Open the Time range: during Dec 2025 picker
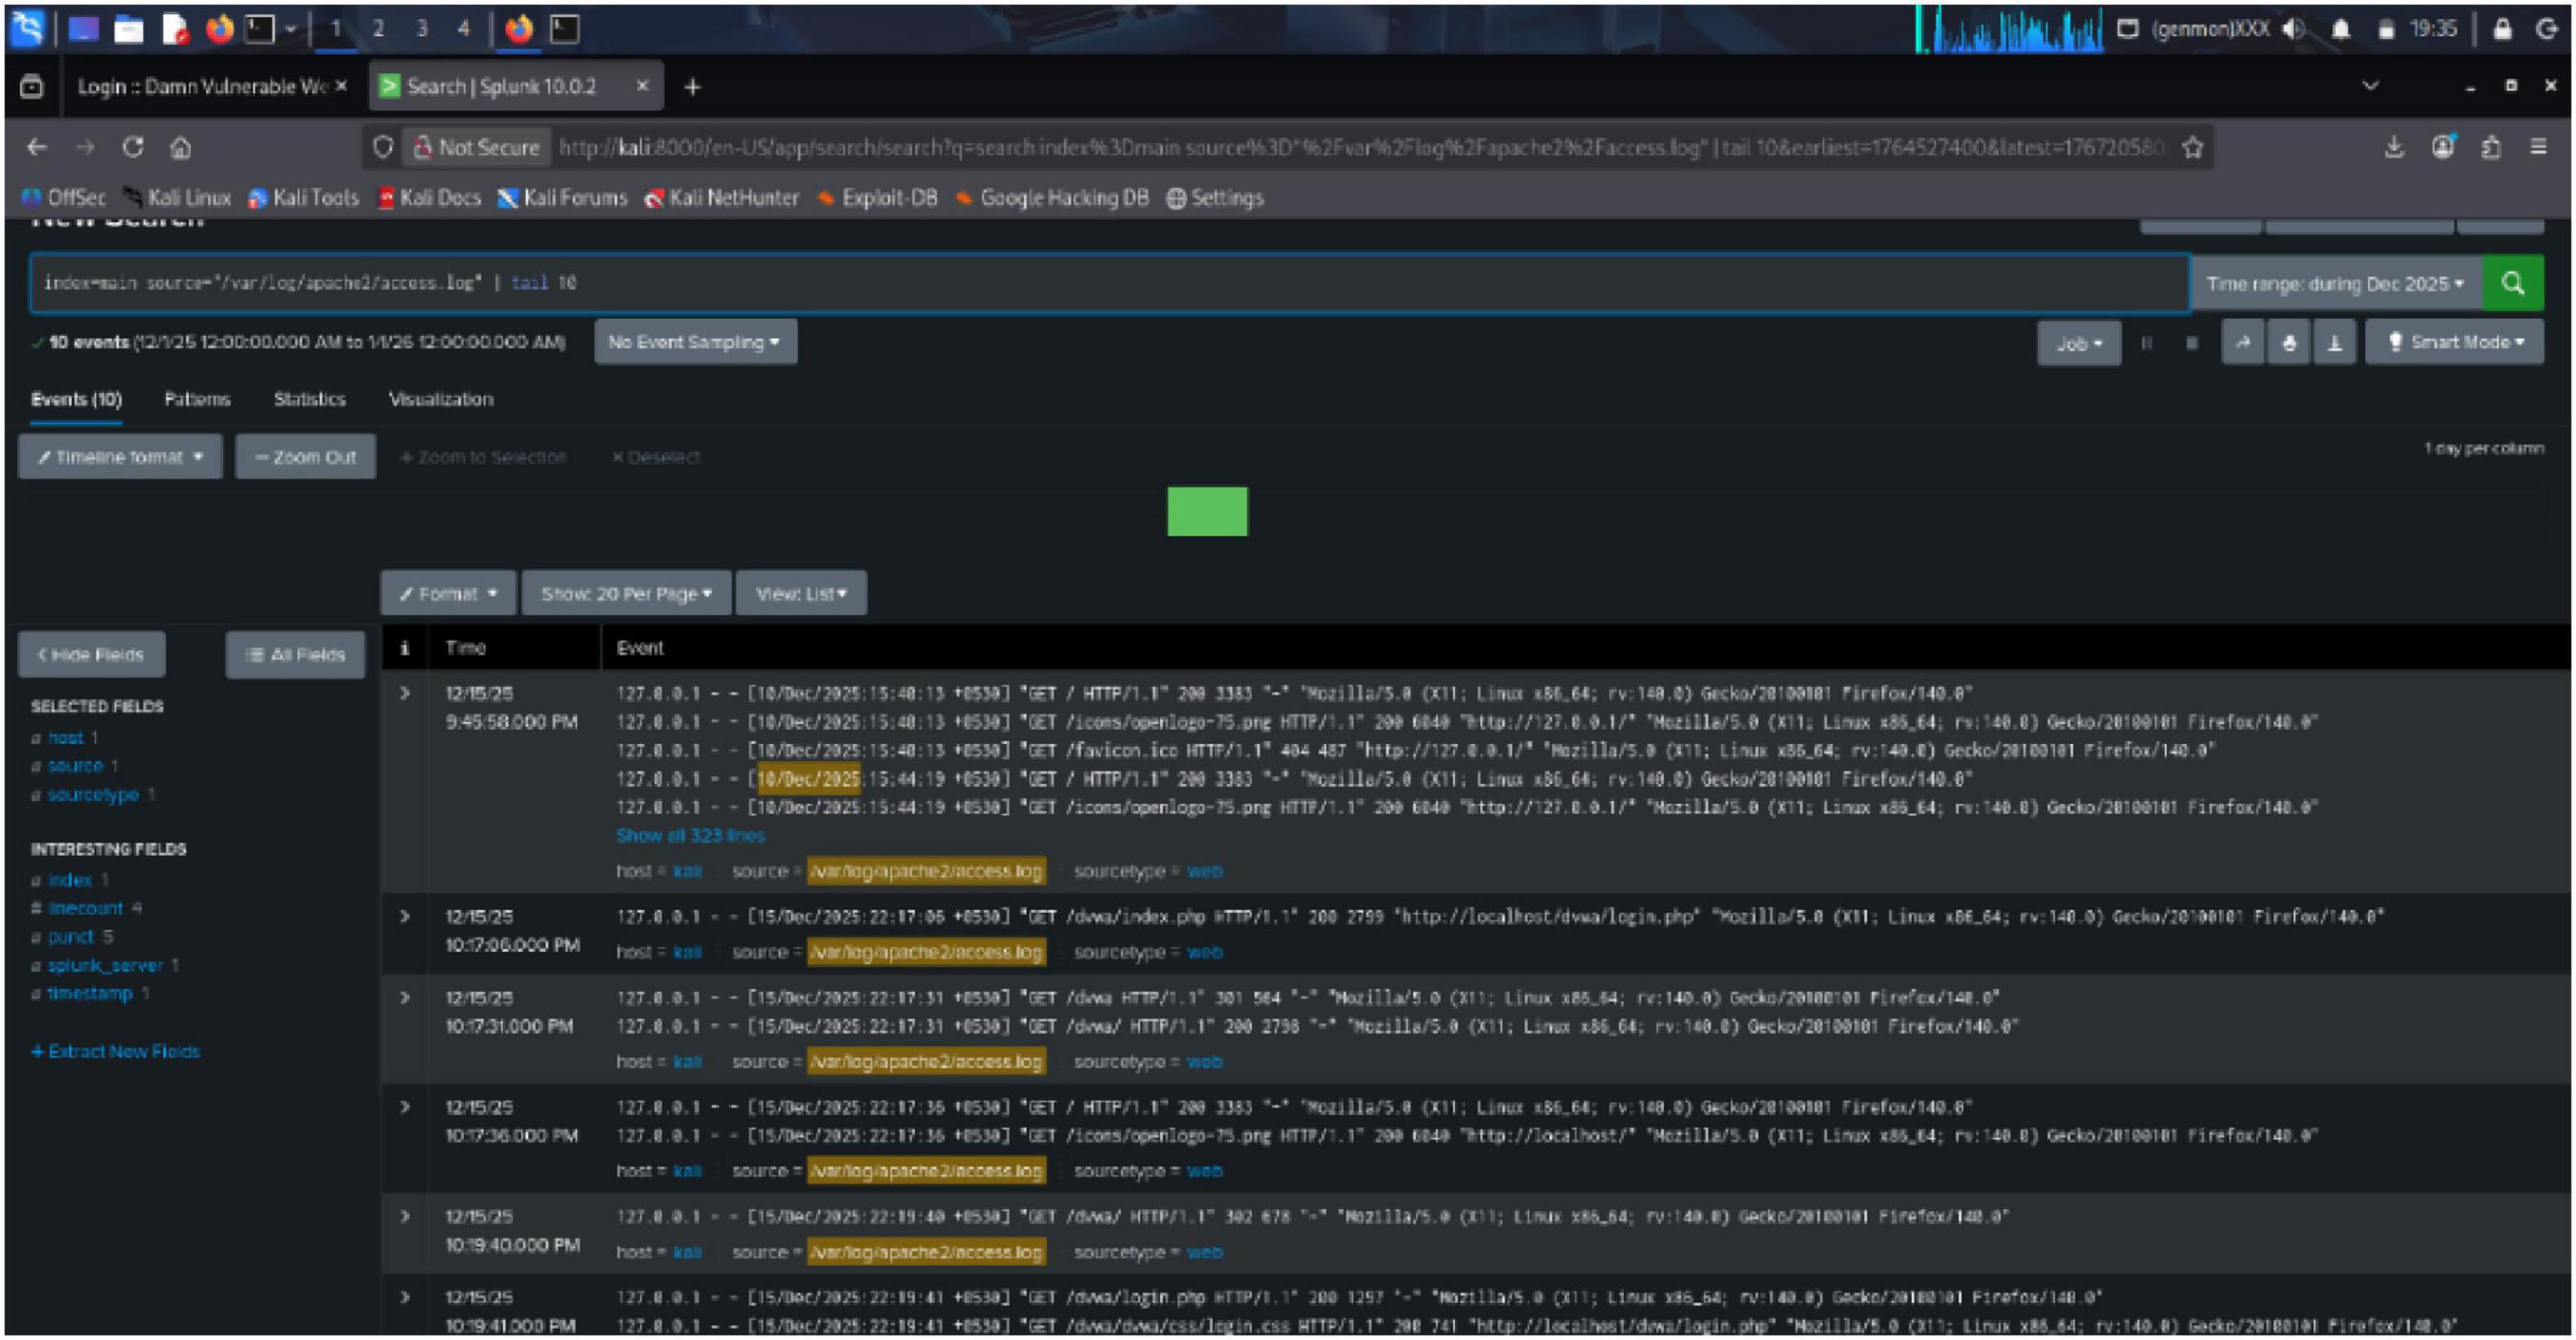Image resolution: width=2576 pixels, height=1340 pixels. pos(2335,284)
